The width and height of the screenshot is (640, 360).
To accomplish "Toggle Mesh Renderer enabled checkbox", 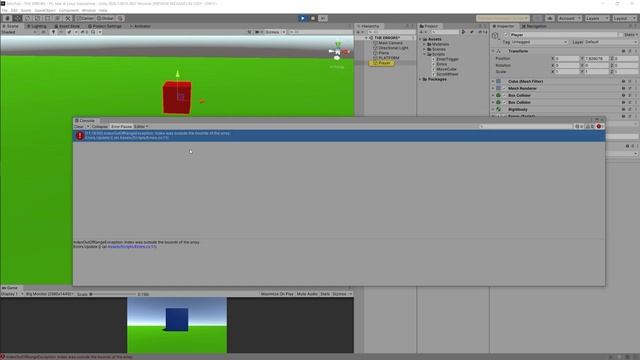I will click(x=504, y=88).
